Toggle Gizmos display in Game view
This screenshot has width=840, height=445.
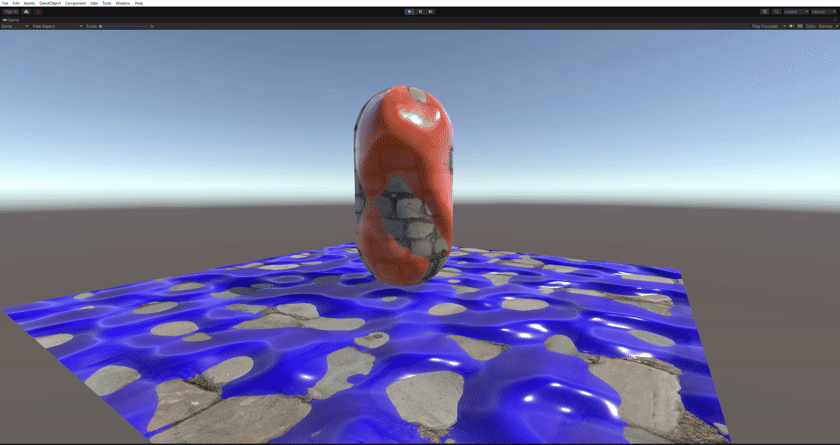coord(826,26)
